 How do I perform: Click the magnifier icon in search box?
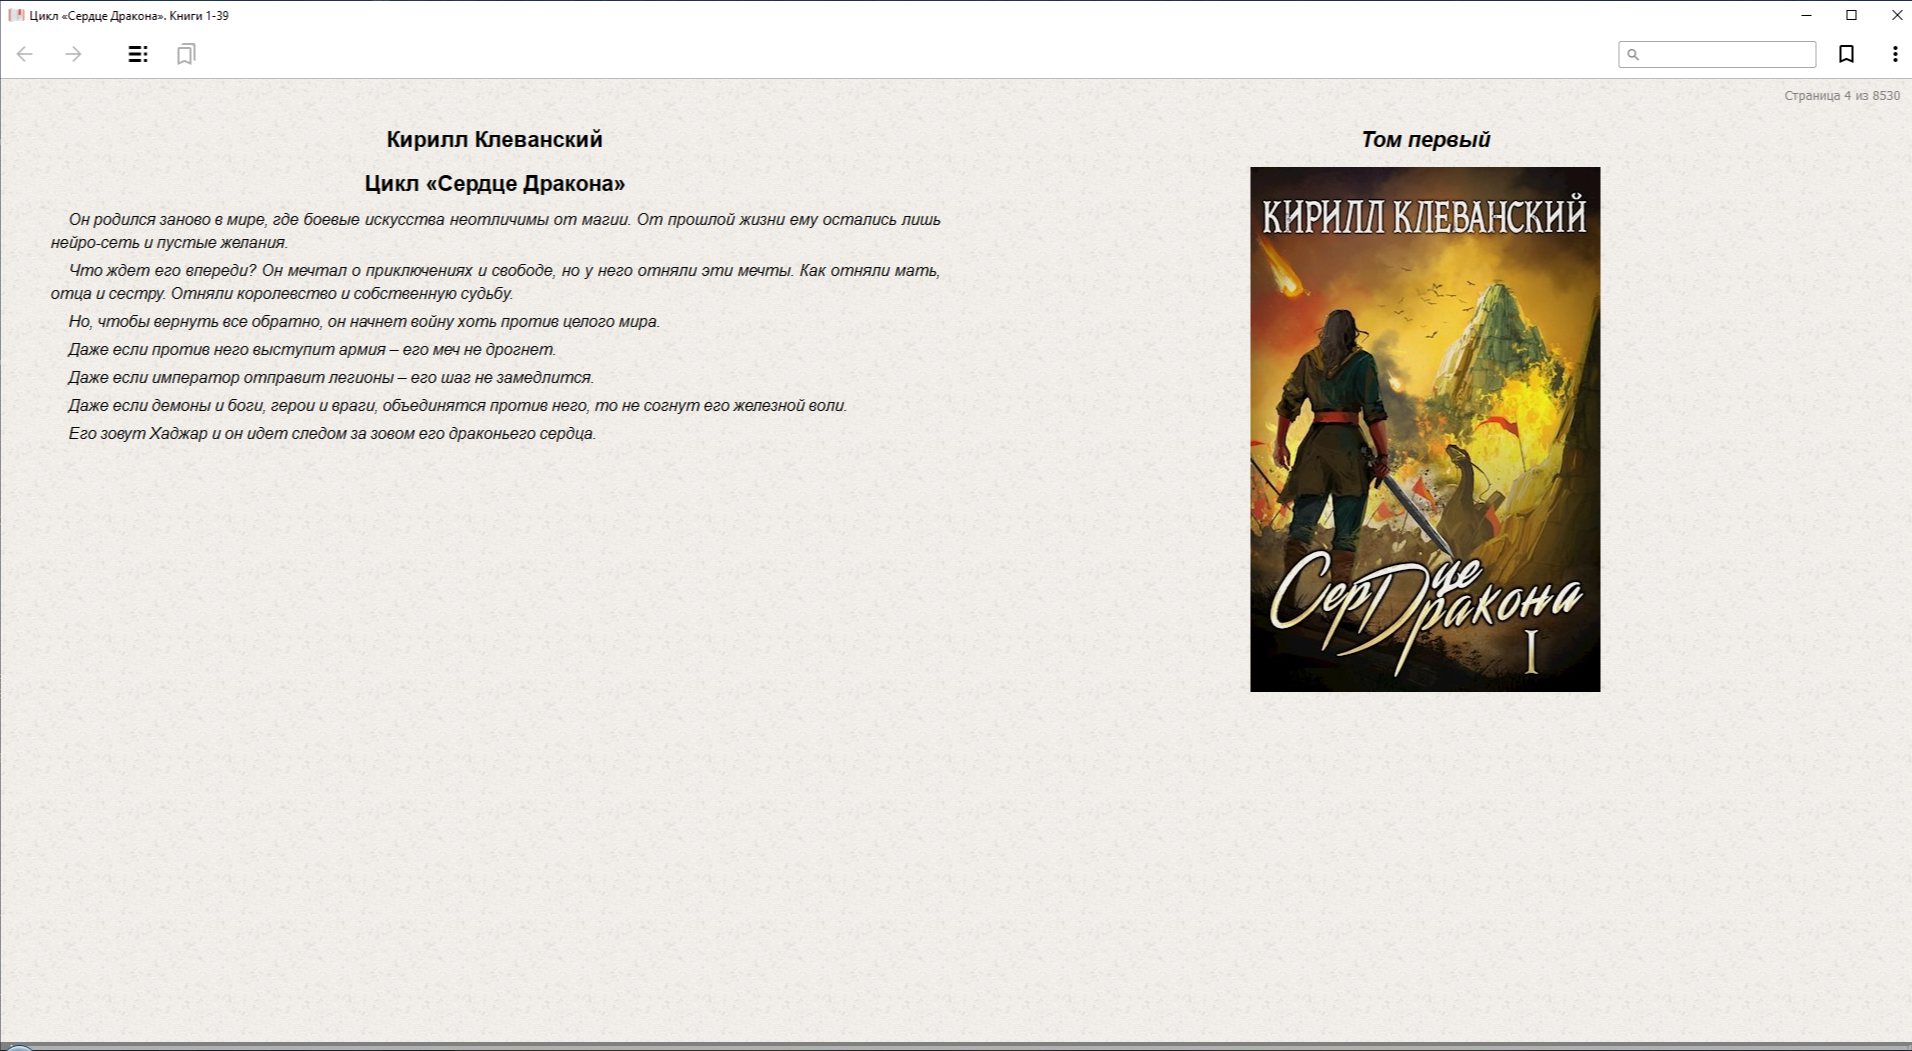1633,55
